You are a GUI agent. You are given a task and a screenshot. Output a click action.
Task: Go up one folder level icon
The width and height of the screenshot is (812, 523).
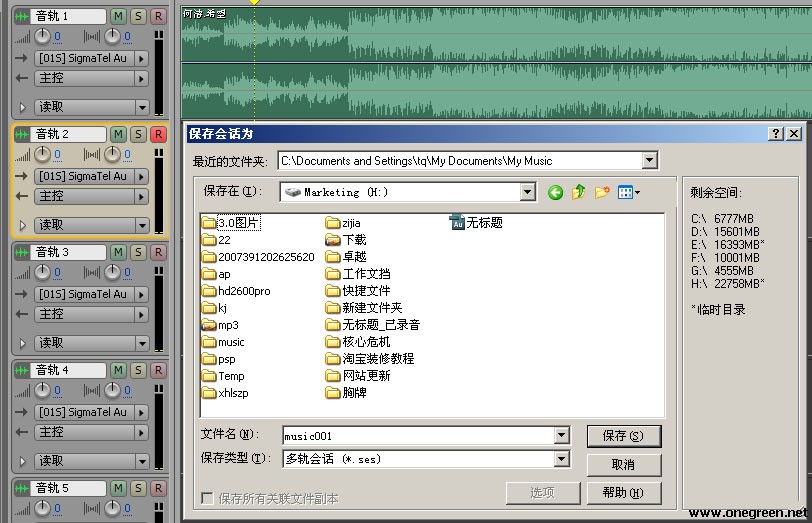(578, 193)
